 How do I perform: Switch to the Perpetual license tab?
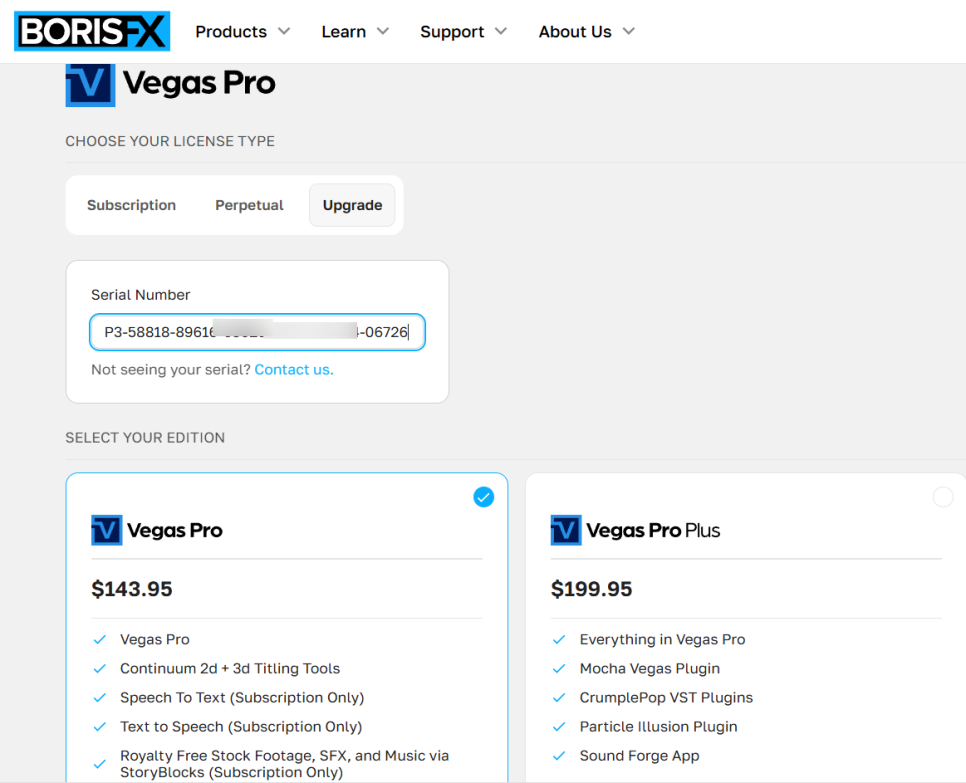tap(249, 205)
